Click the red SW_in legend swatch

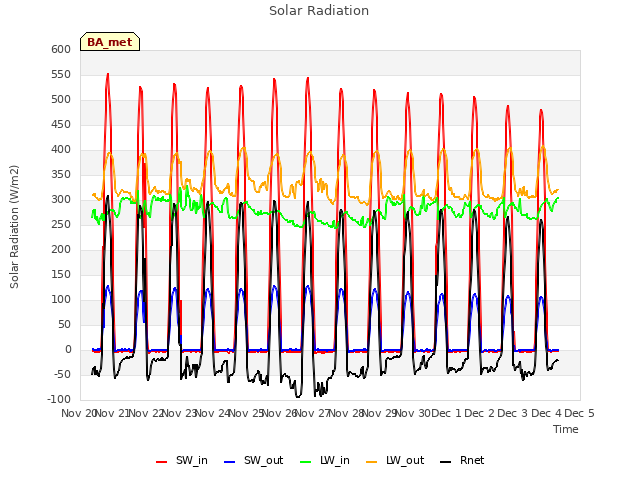click(162, 462)
